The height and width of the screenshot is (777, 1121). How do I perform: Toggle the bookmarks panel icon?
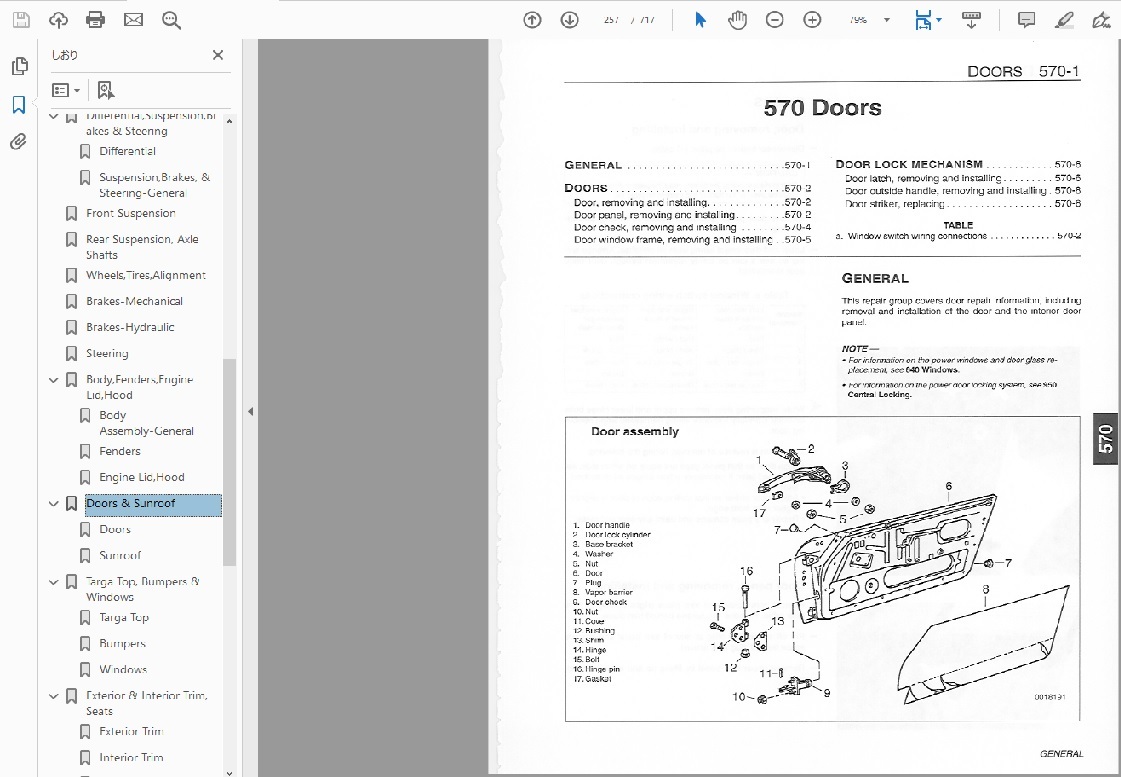(19, 104)
